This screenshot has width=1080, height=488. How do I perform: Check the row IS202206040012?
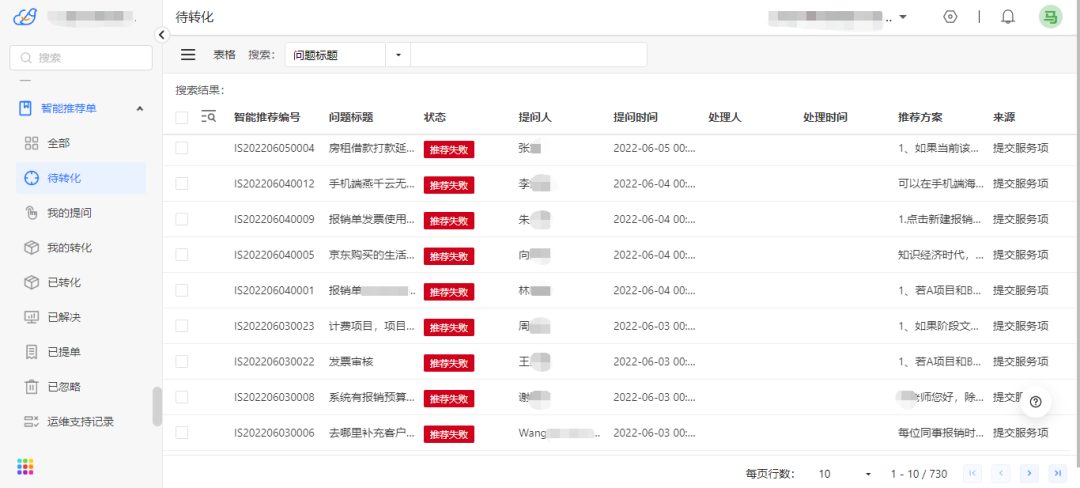(182, 183)
